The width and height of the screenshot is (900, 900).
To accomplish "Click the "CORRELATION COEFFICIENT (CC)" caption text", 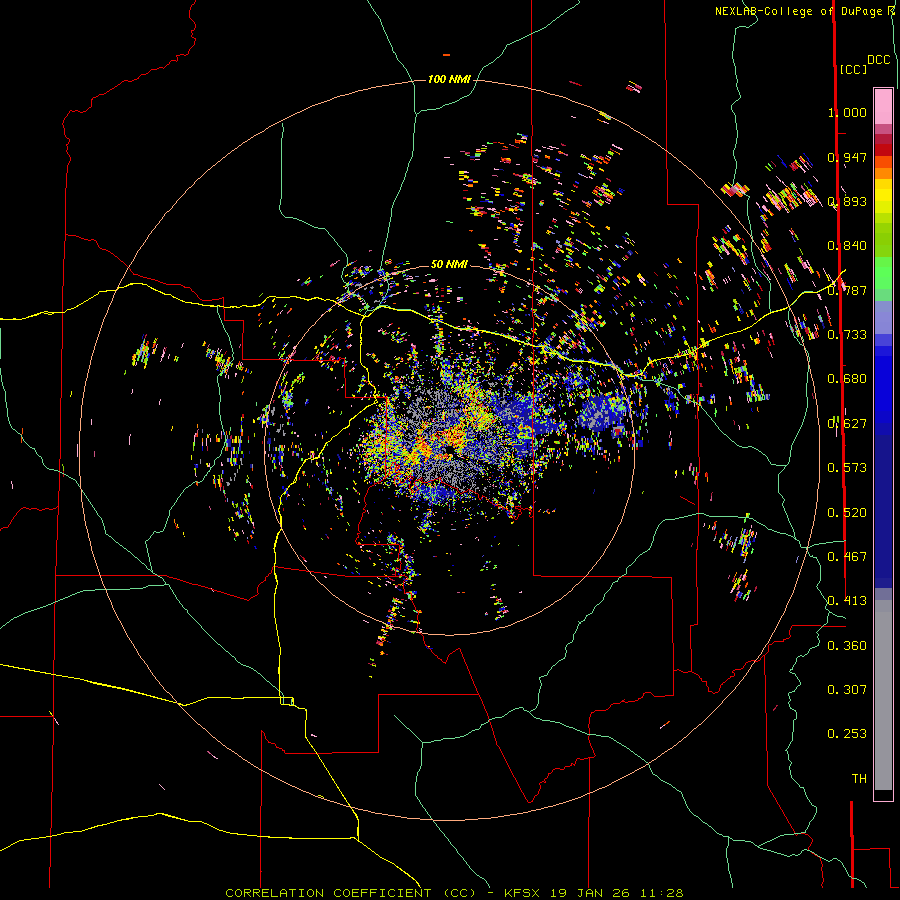I will 350,893.
